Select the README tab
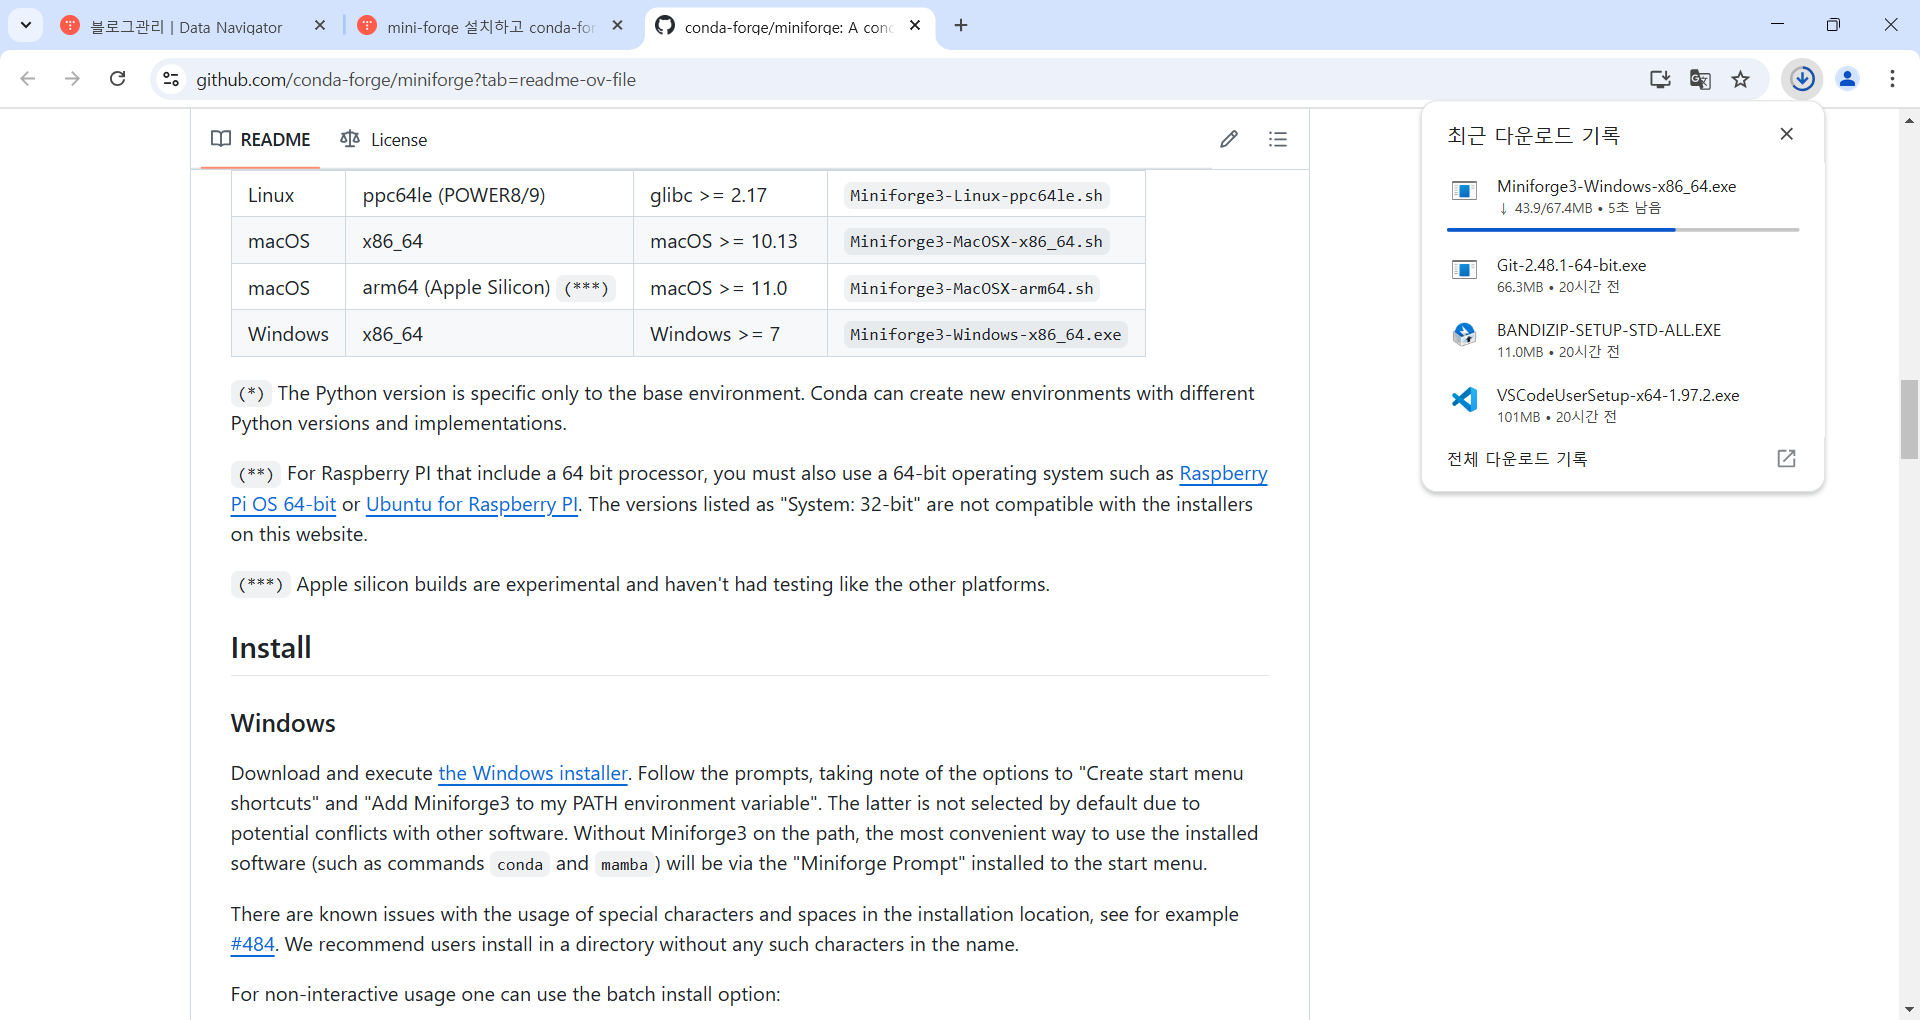The image size is (1920, 1020). (x=261, y=139)
